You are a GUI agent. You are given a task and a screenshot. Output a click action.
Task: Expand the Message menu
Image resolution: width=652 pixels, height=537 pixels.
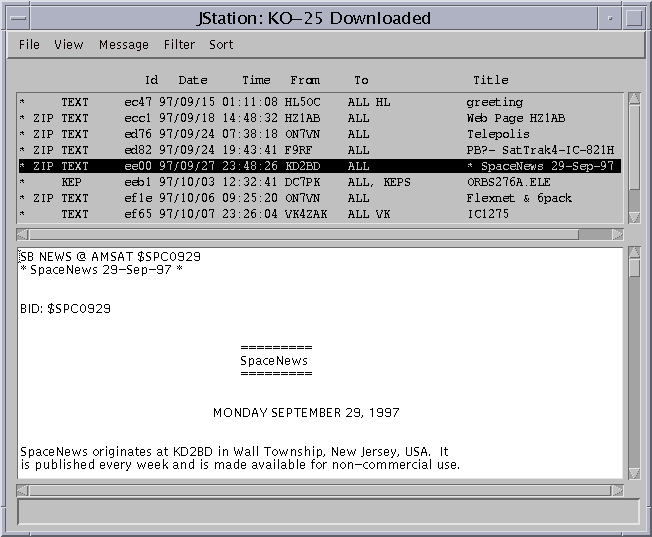point(123,45)
